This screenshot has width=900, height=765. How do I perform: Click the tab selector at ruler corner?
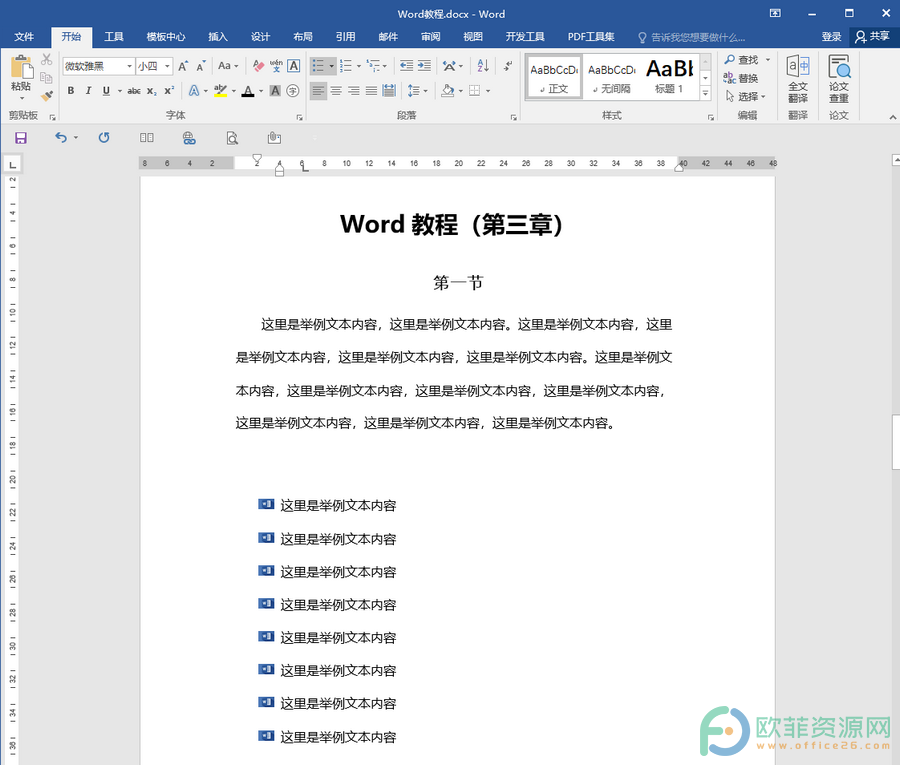pos(12,165)
